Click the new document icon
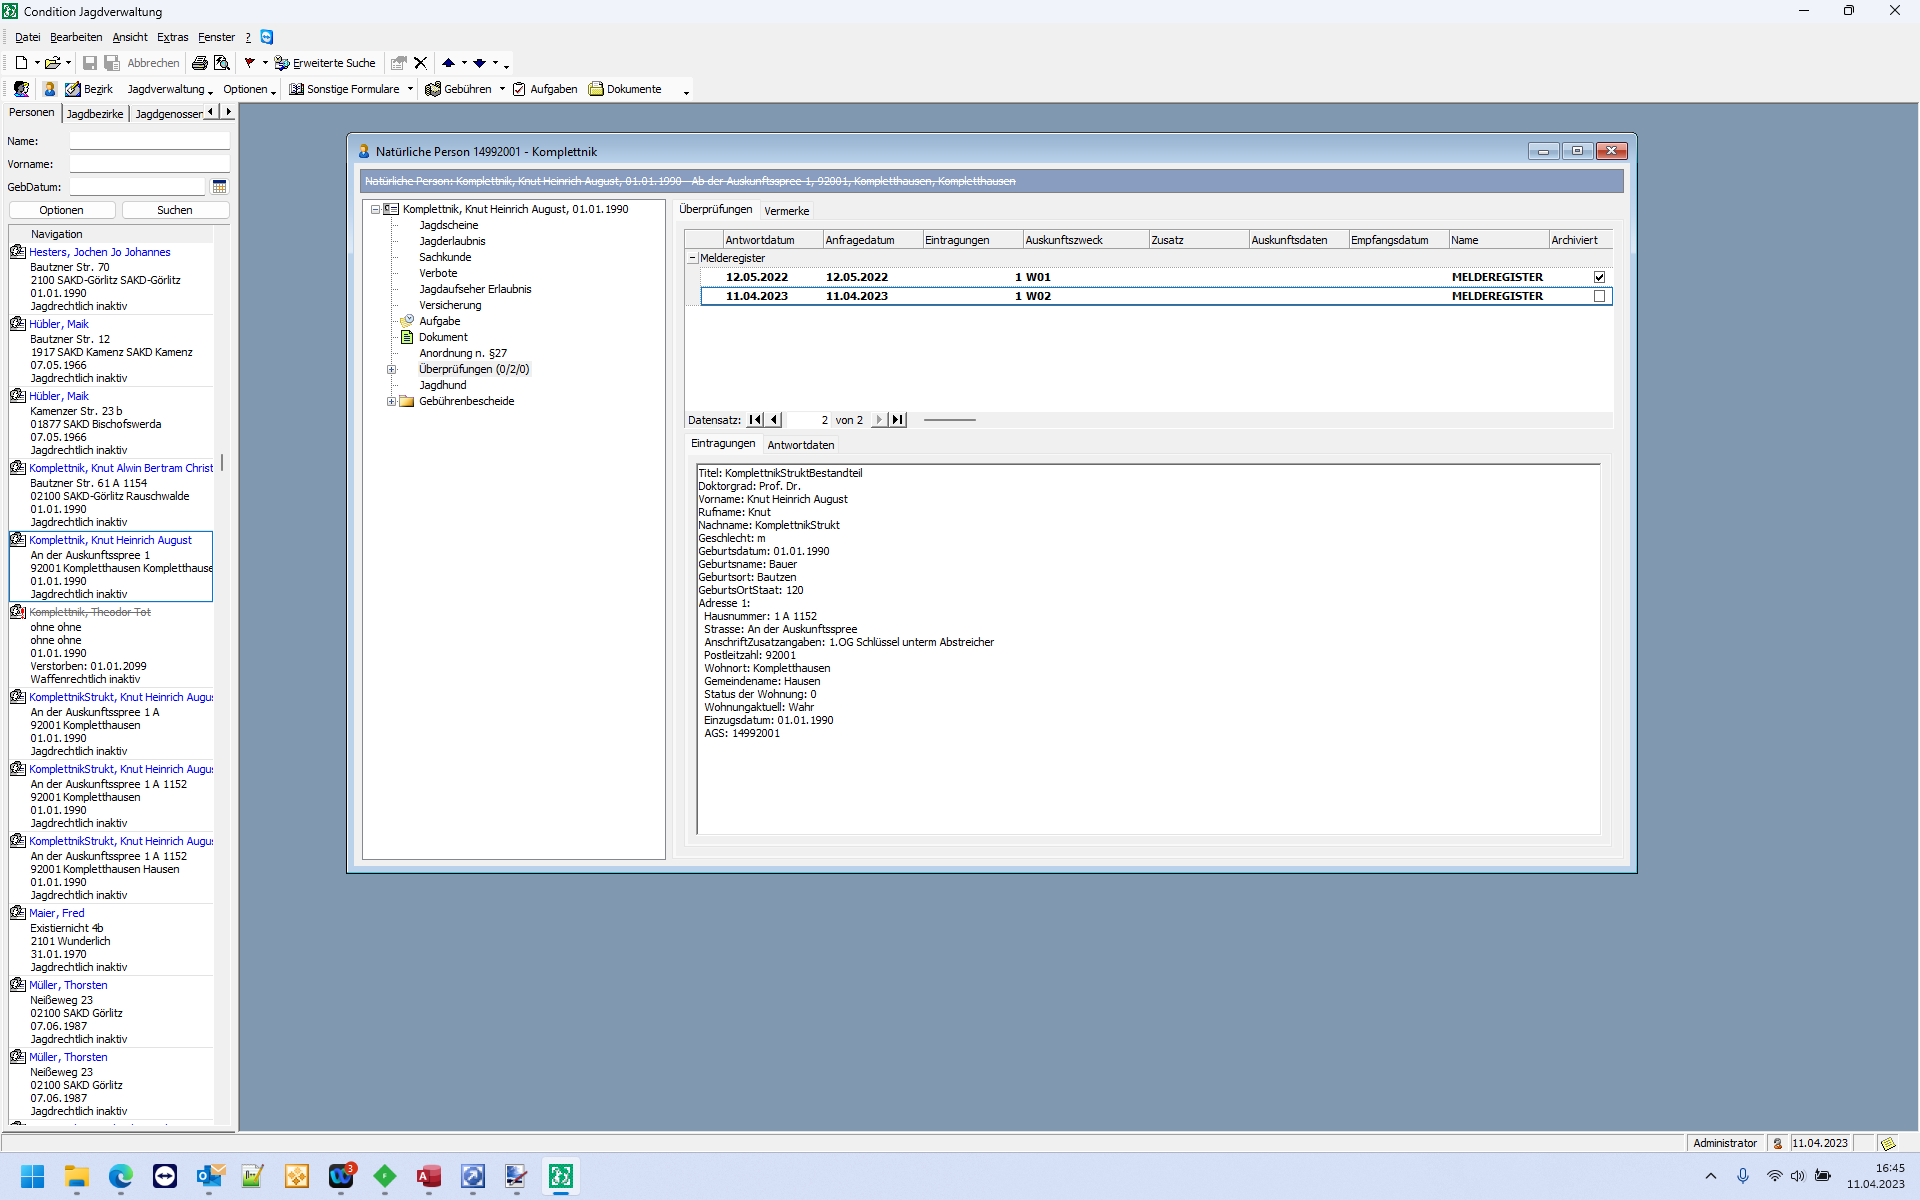The width and height of the screenshot is (1920, 1200). [x=21, y=63]
